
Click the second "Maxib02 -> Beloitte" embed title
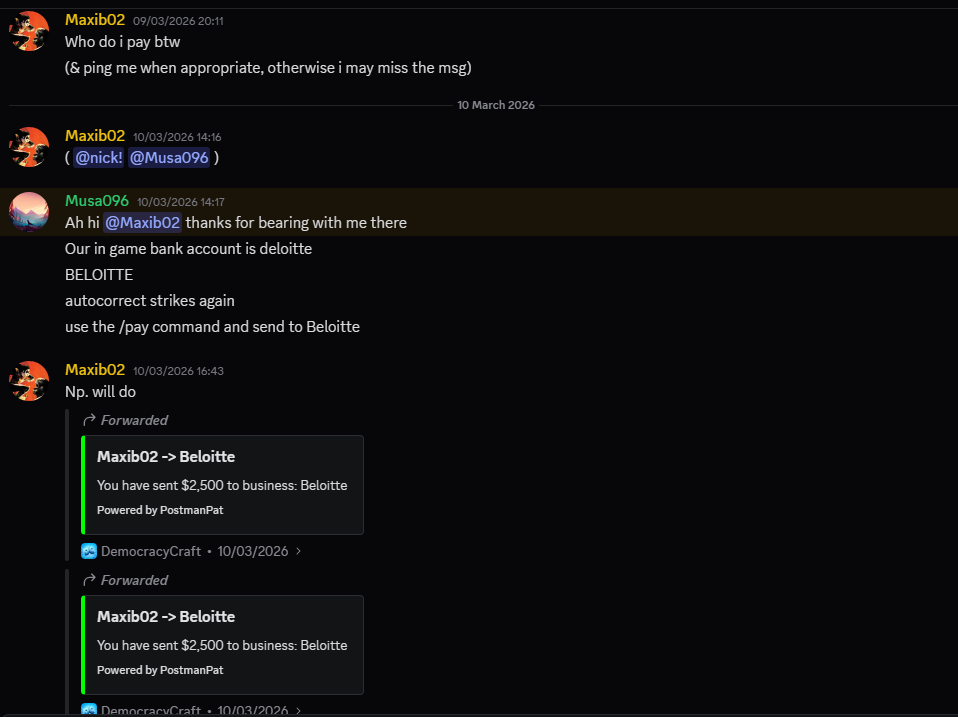[x=166, y=617]
